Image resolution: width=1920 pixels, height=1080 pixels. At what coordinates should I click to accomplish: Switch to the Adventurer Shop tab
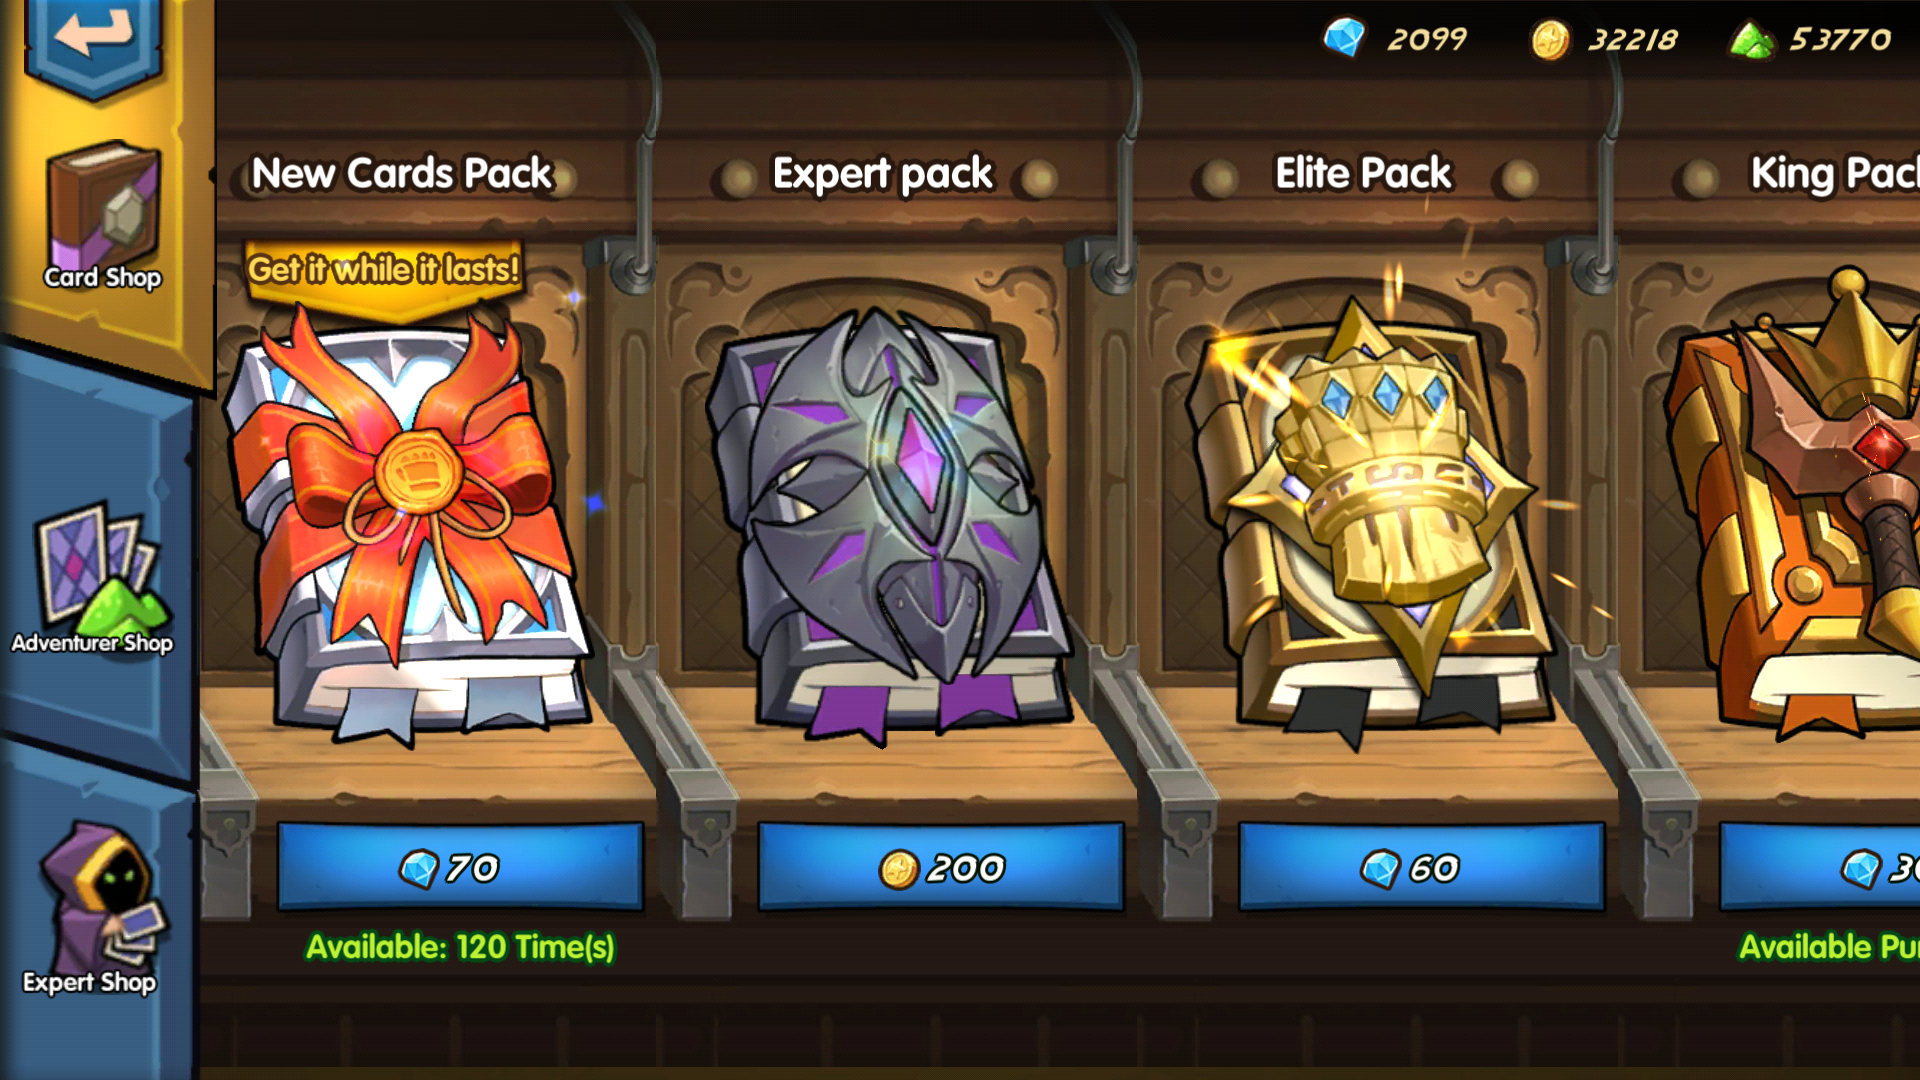93,580
